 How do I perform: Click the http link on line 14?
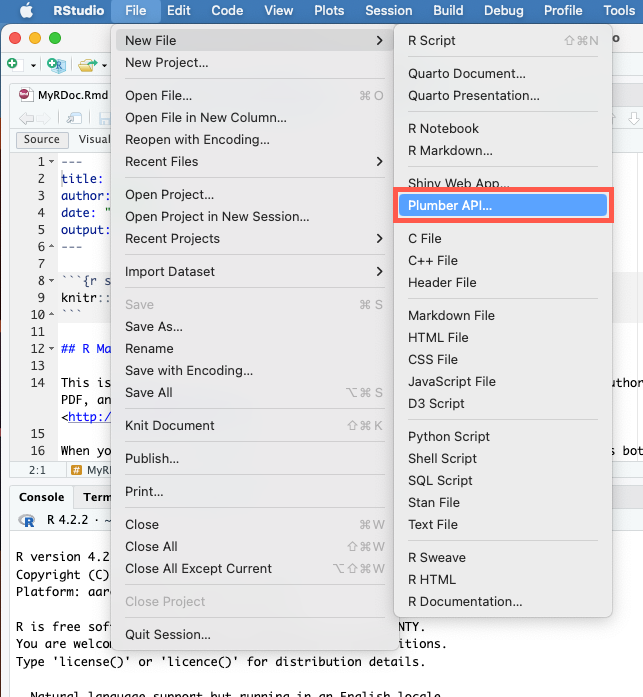(89, 417)
